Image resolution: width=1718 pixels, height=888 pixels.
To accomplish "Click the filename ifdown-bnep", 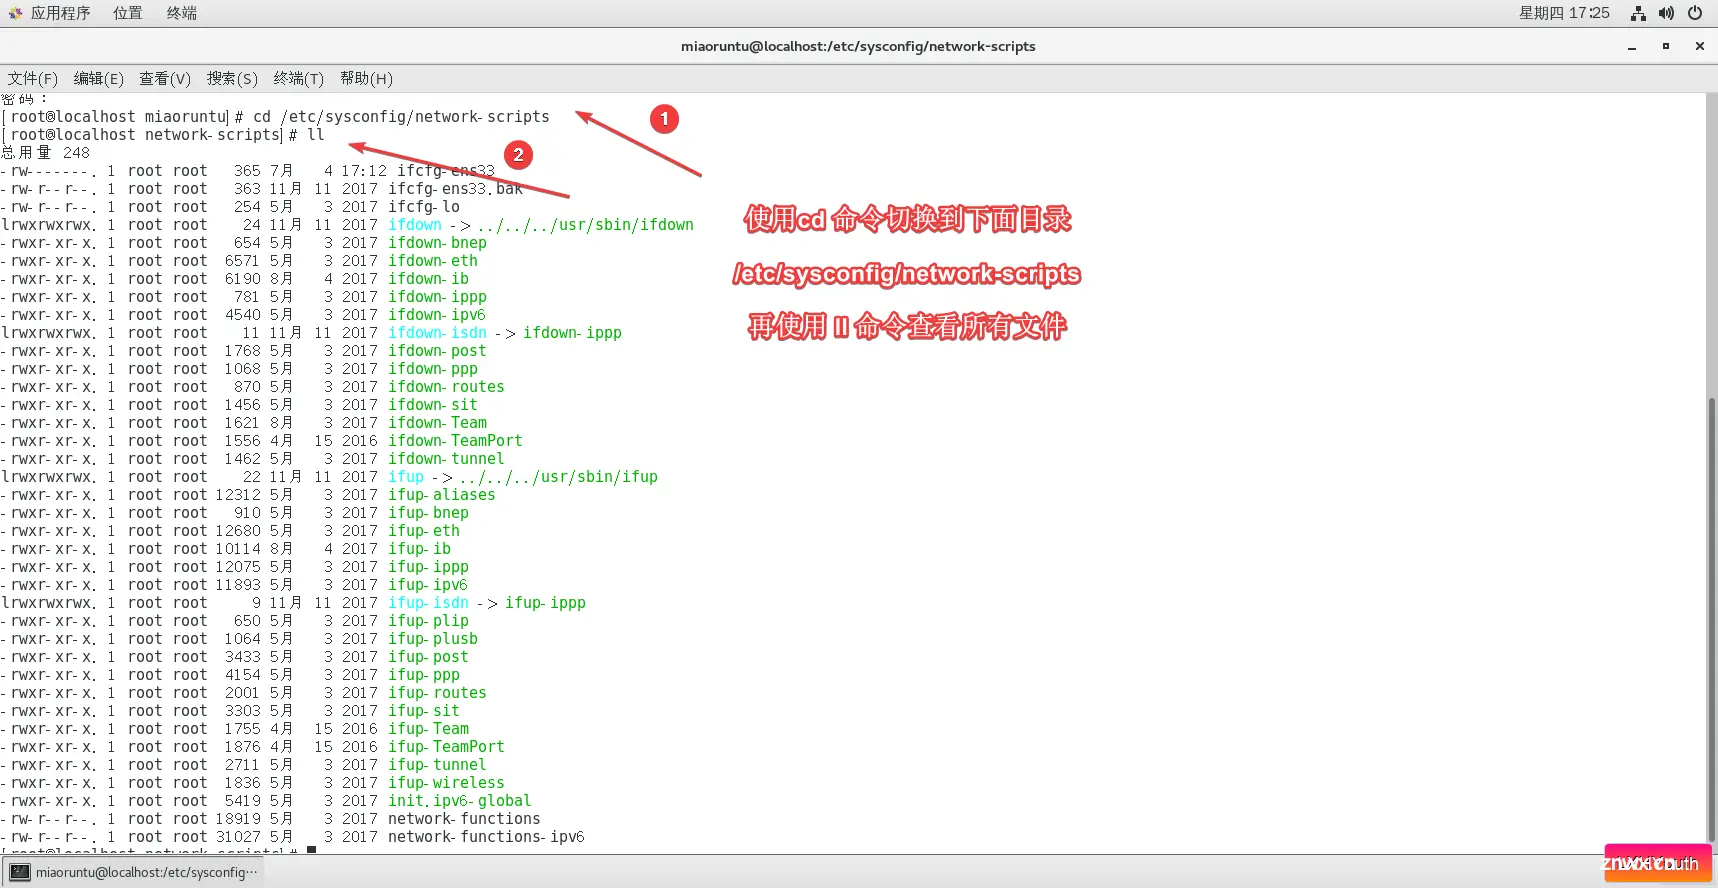I will [x=437, y=243].
